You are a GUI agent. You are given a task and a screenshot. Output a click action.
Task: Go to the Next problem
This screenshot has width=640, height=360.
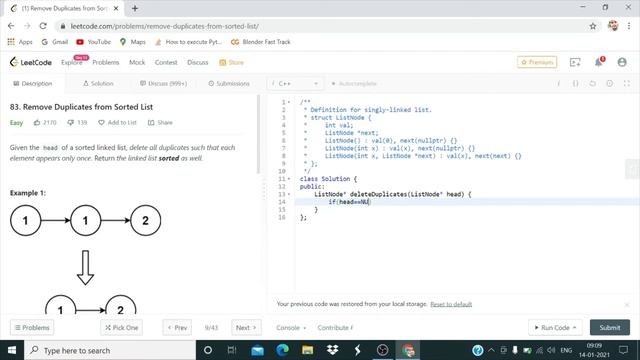tap(246, 327)
